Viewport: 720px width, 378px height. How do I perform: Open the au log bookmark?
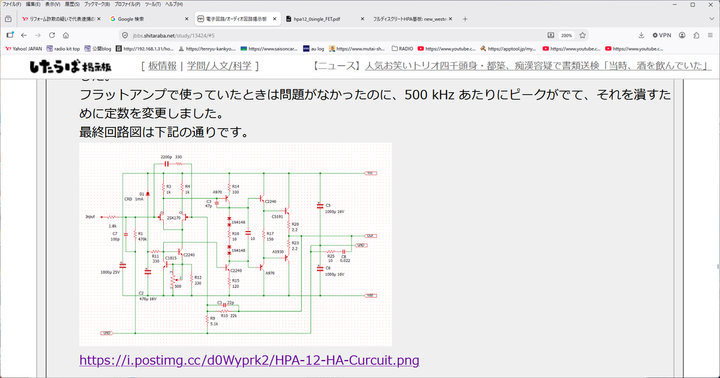click(x=314, y=49)
